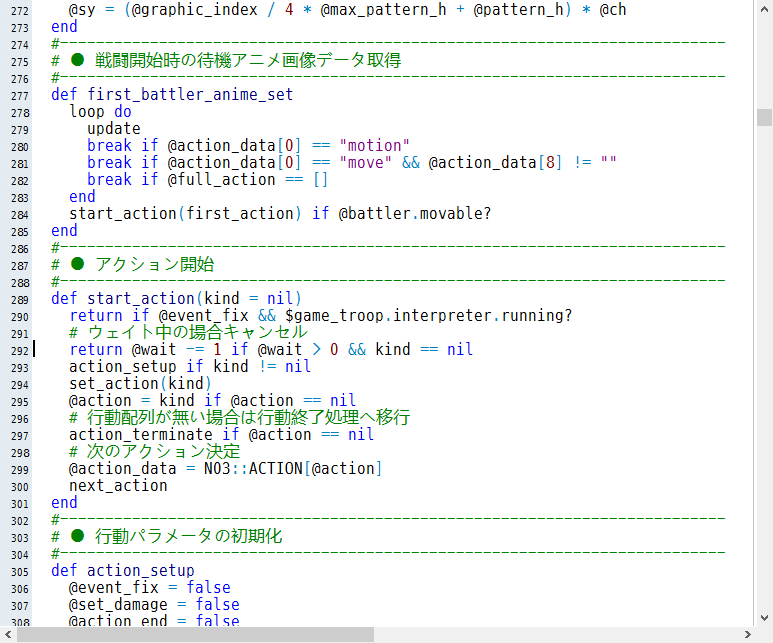Click 'action_terminate' on line 297
The image size is (773, 643).
(141, 434)
